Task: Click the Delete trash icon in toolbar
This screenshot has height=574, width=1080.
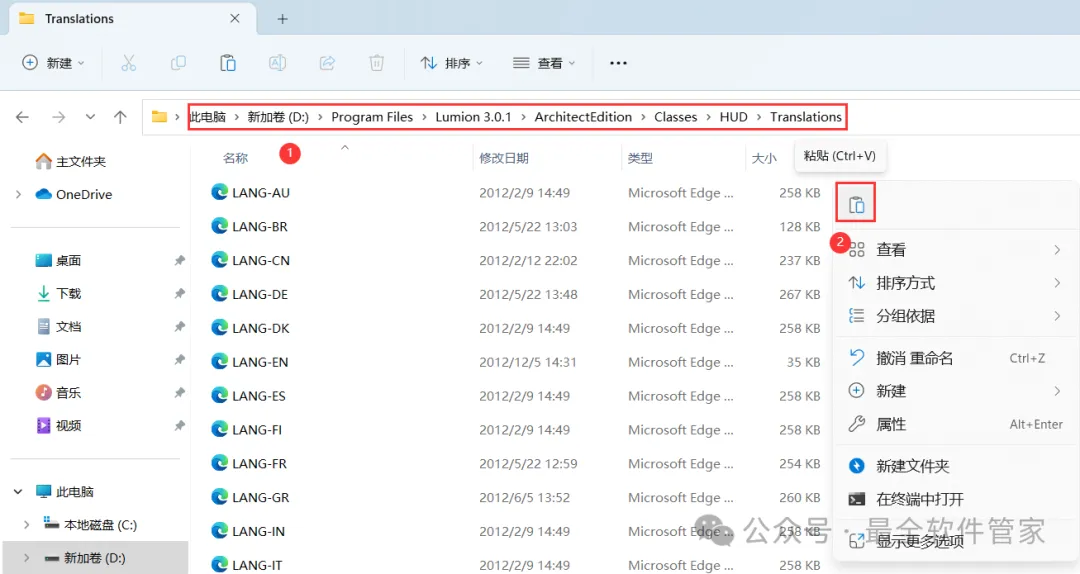Action: (377, 63)
